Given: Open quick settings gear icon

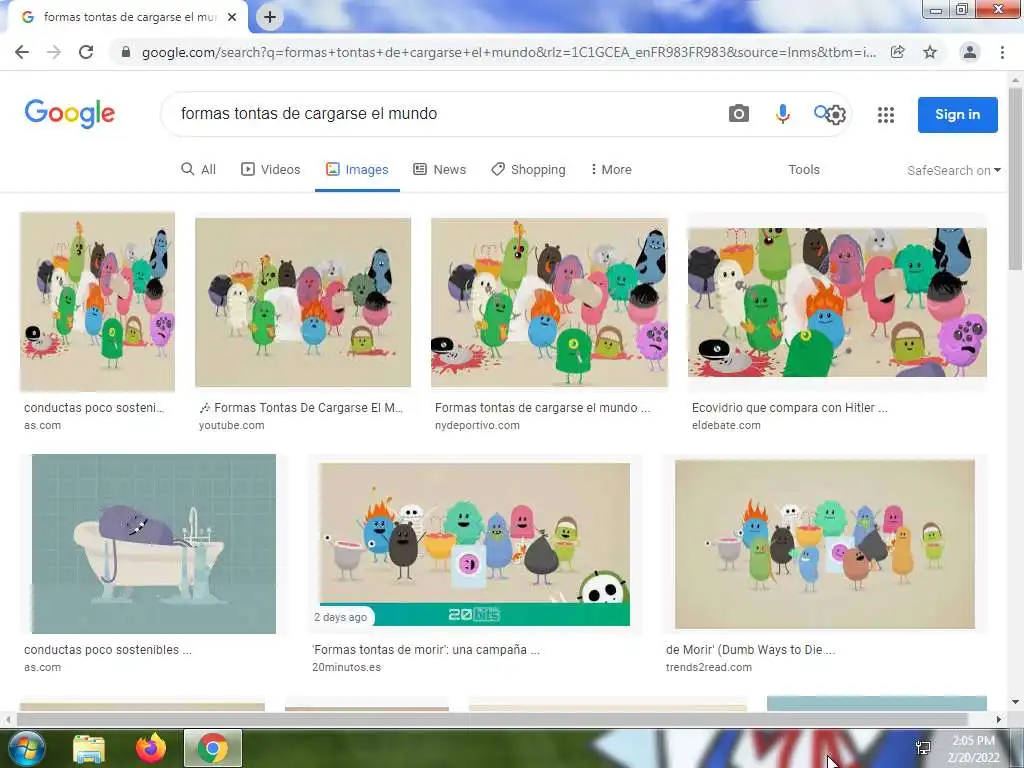Looking at the screenshot, I should coord(836,116).
